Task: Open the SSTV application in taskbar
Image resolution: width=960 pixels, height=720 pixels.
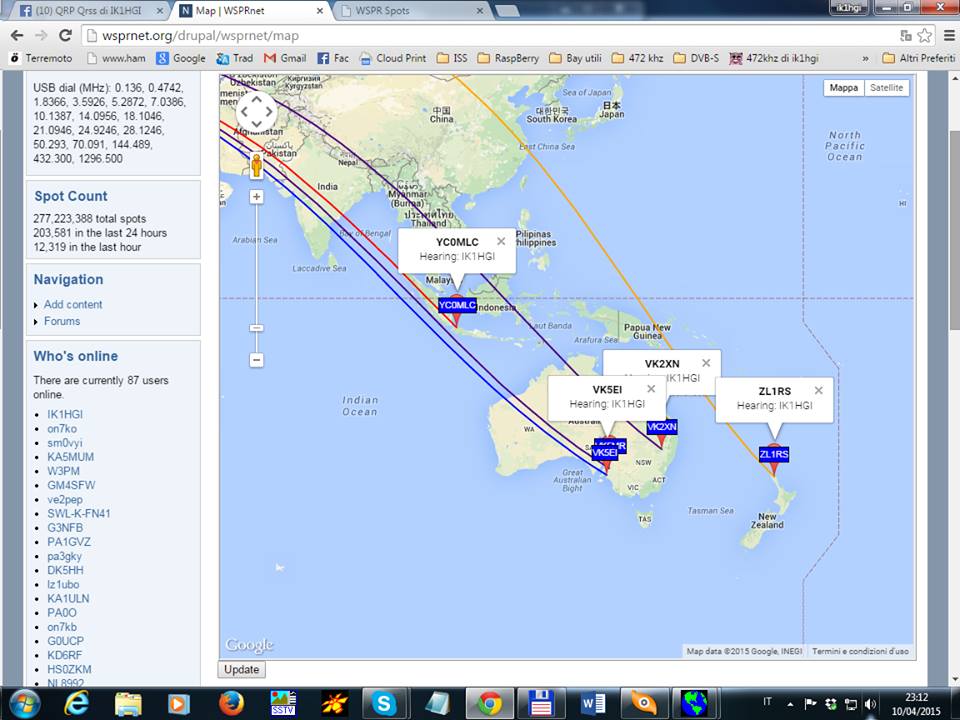Action: [x=283, y=703]
